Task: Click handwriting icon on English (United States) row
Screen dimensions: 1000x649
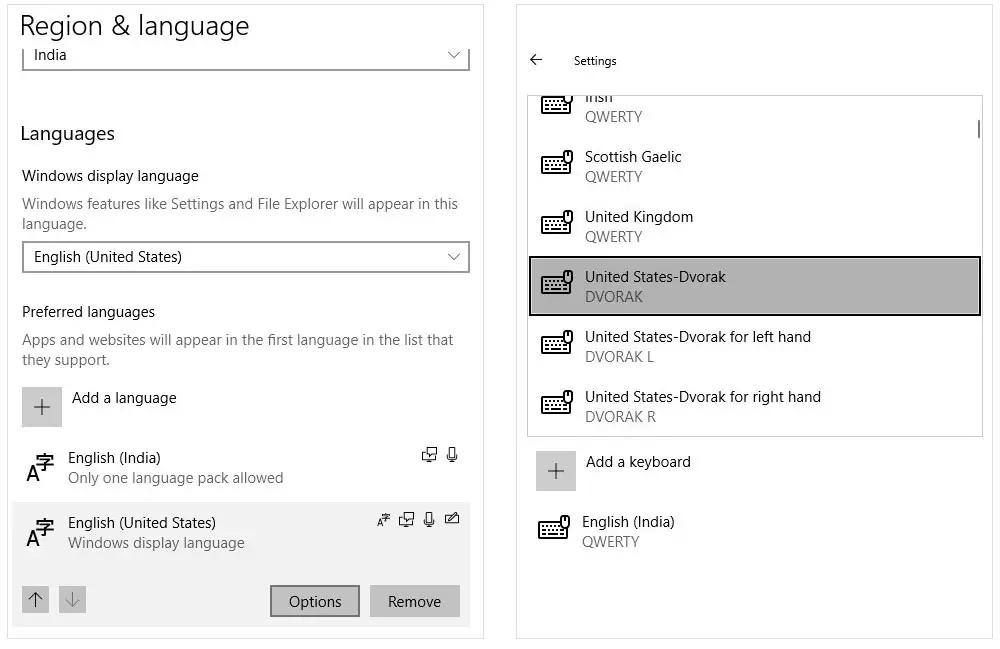Action: pyautogui.click(x=452, y=518)
